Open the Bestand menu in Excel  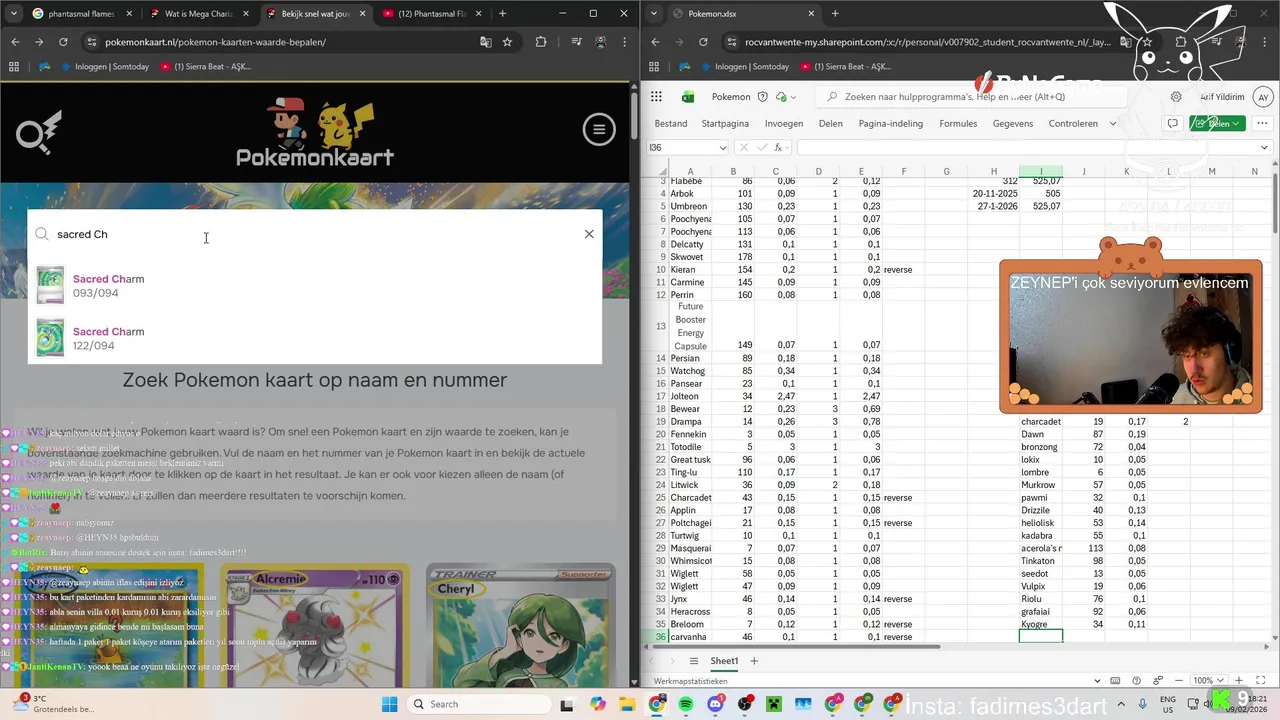671,123
